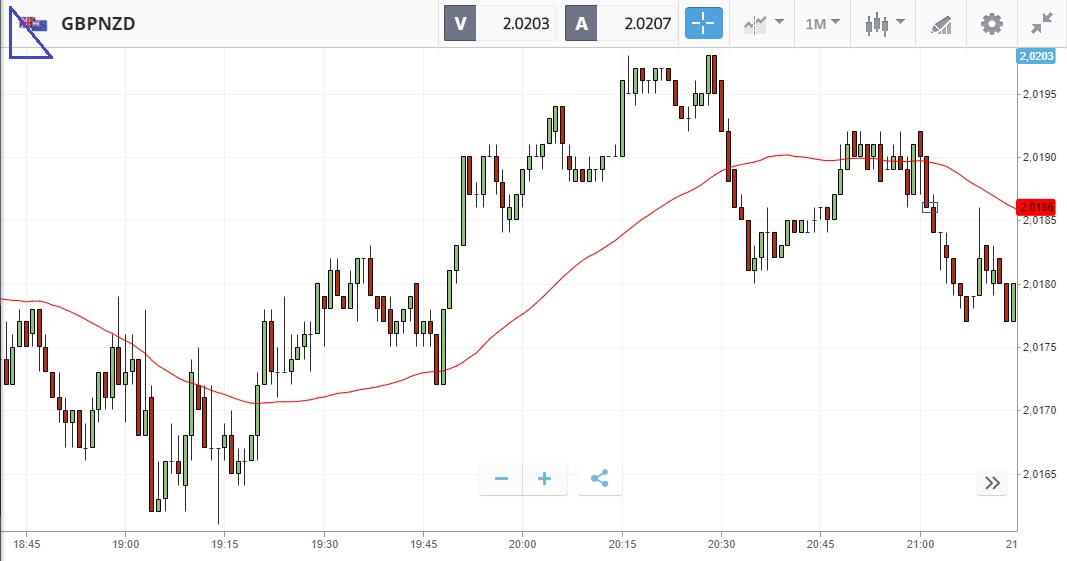1067x561 pixels.
Task: Click the small square marker on candle
Action: tap(929, 206)
